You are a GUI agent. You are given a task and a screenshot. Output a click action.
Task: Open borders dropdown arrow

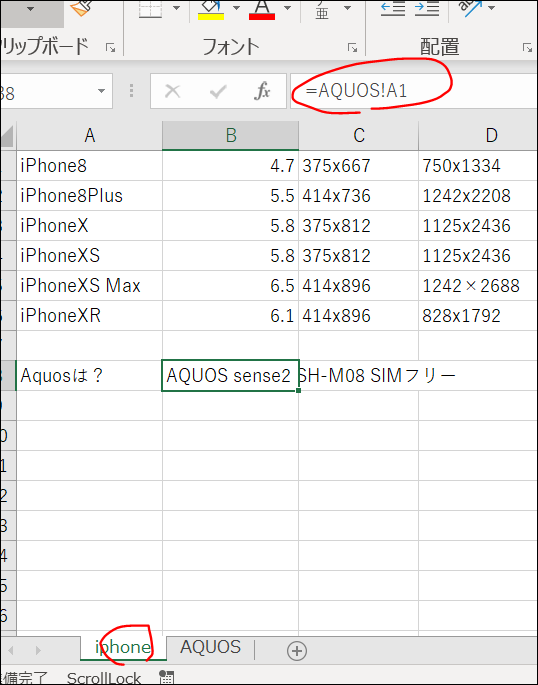176,8
